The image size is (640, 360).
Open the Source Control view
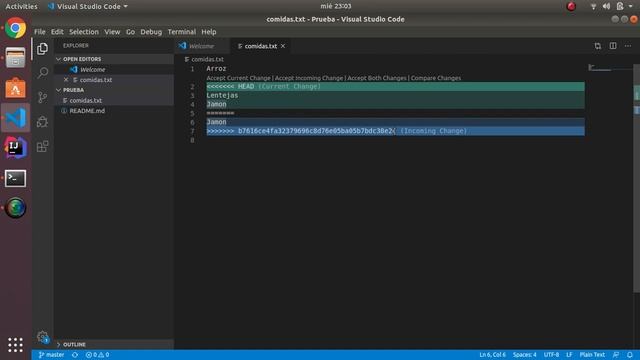[x=42, y=97]
